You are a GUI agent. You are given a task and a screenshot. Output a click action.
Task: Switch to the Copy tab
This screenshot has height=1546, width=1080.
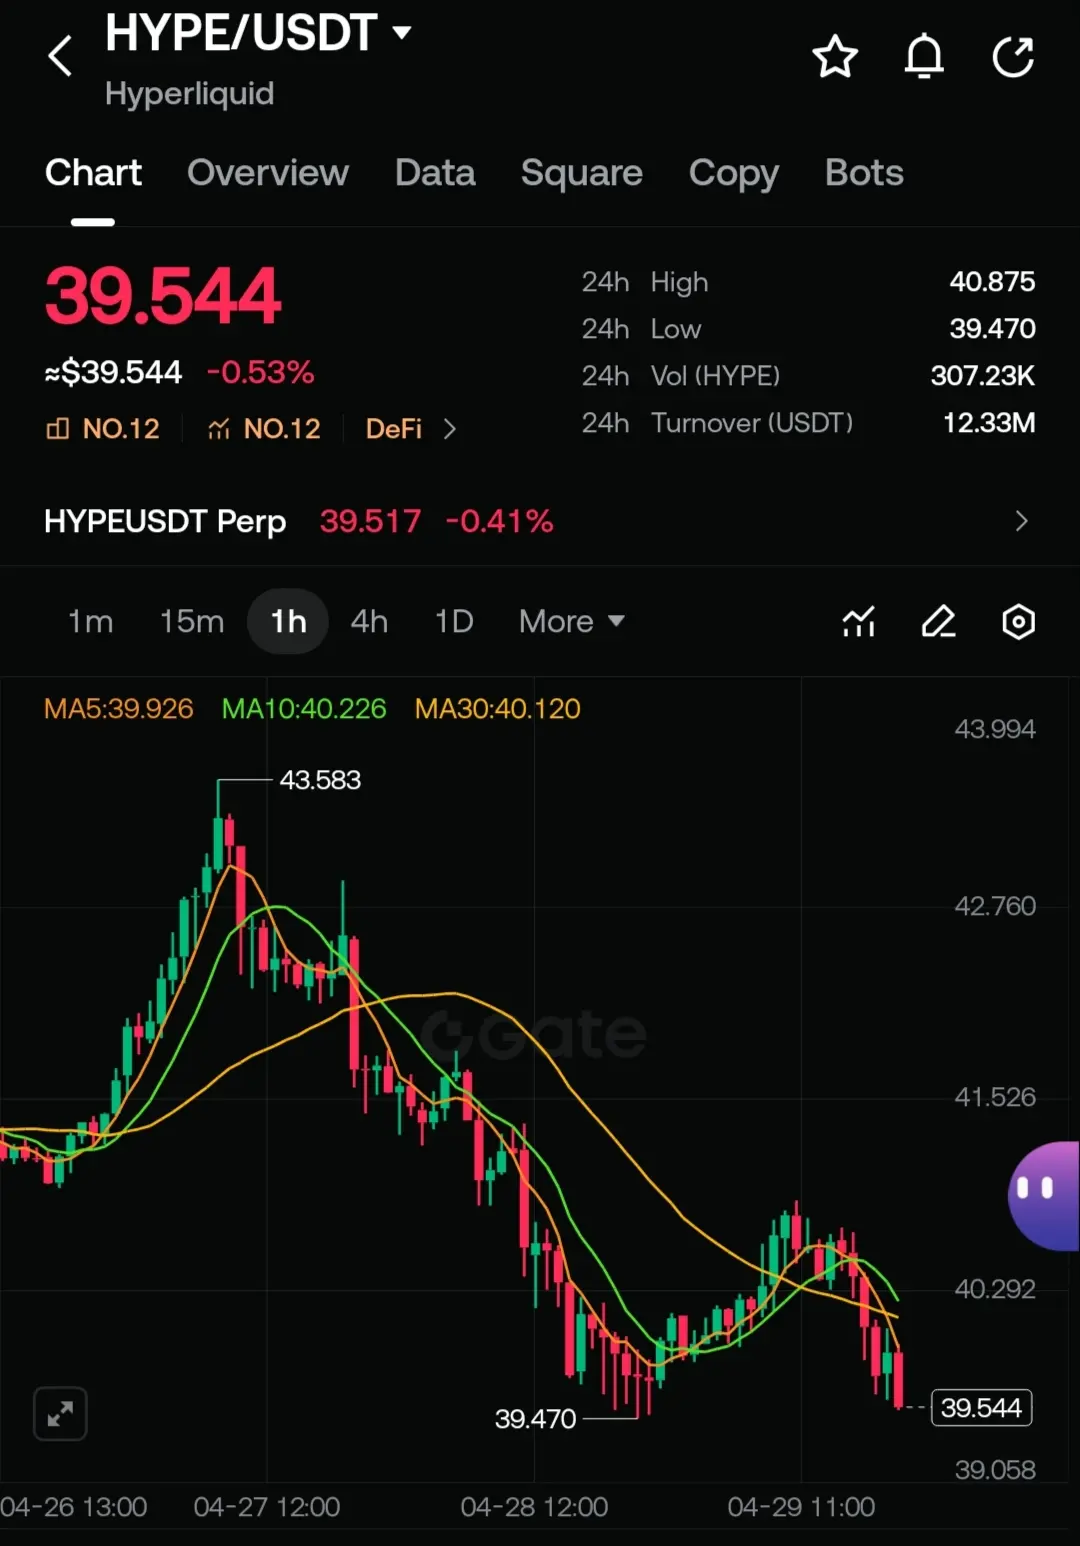point(734,173)
